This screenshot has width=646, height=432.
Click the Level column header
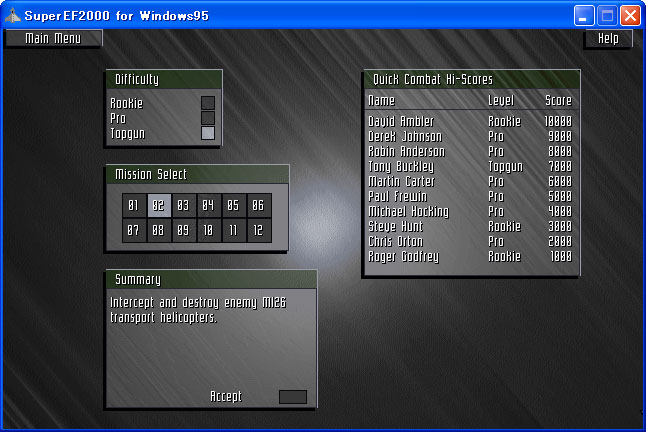coord(501,100)
